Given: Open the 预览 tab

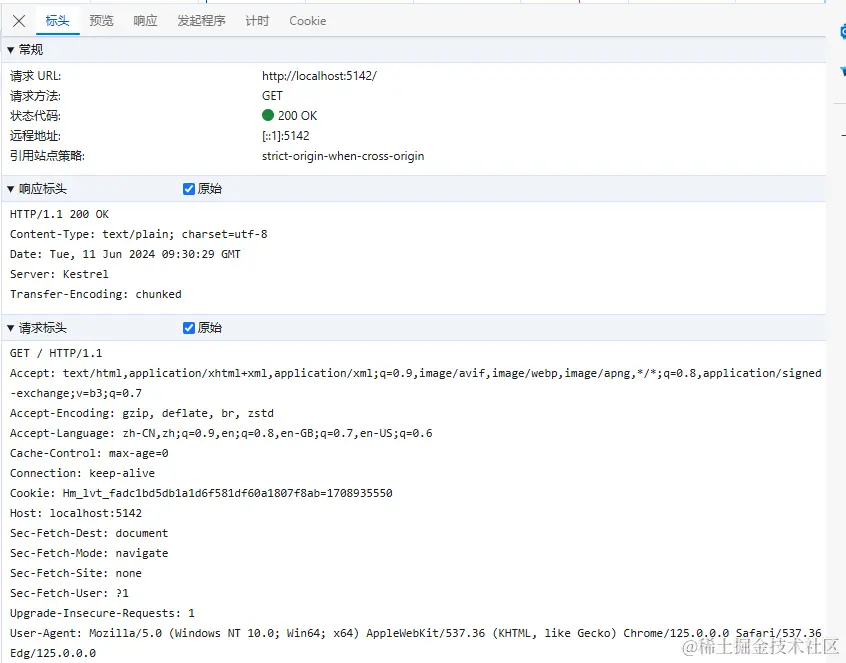Looking at the screenshot, I should pyautogui.click(x=101, y=21).
